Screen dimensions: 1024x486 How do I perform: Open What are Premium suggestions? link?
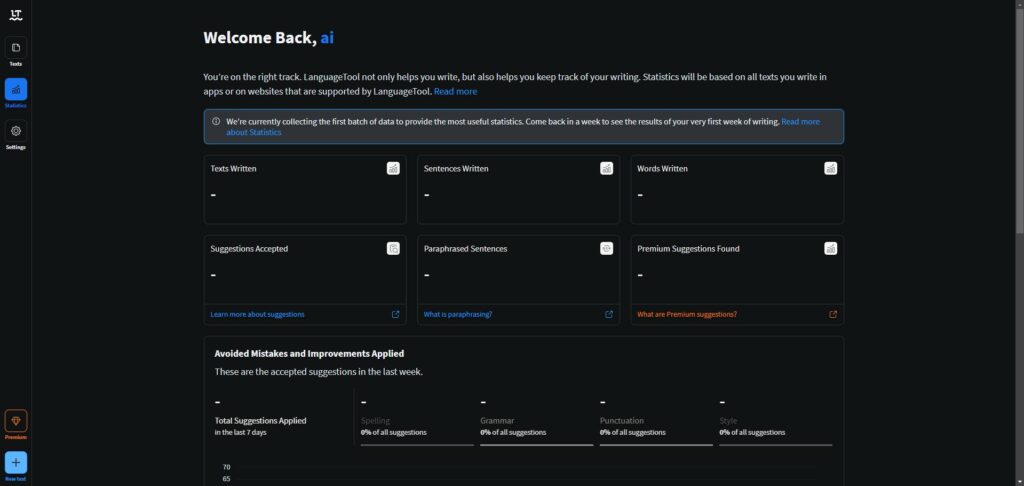click(687, 314)
